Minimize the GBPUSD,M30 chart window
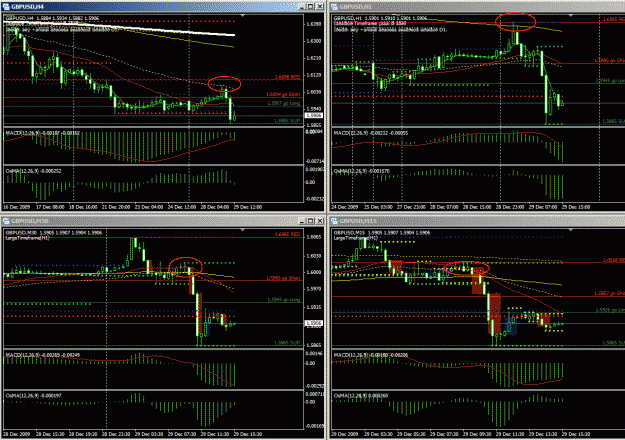 tap(302, 221)
